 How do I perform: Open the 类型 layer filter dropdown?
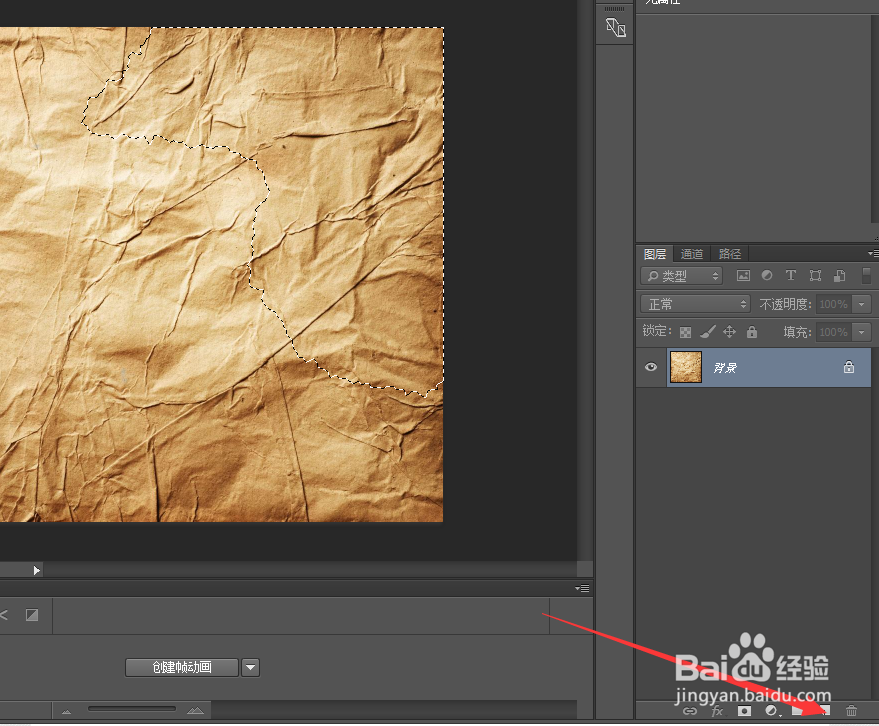pyautogui.click(x=682, y=276)
